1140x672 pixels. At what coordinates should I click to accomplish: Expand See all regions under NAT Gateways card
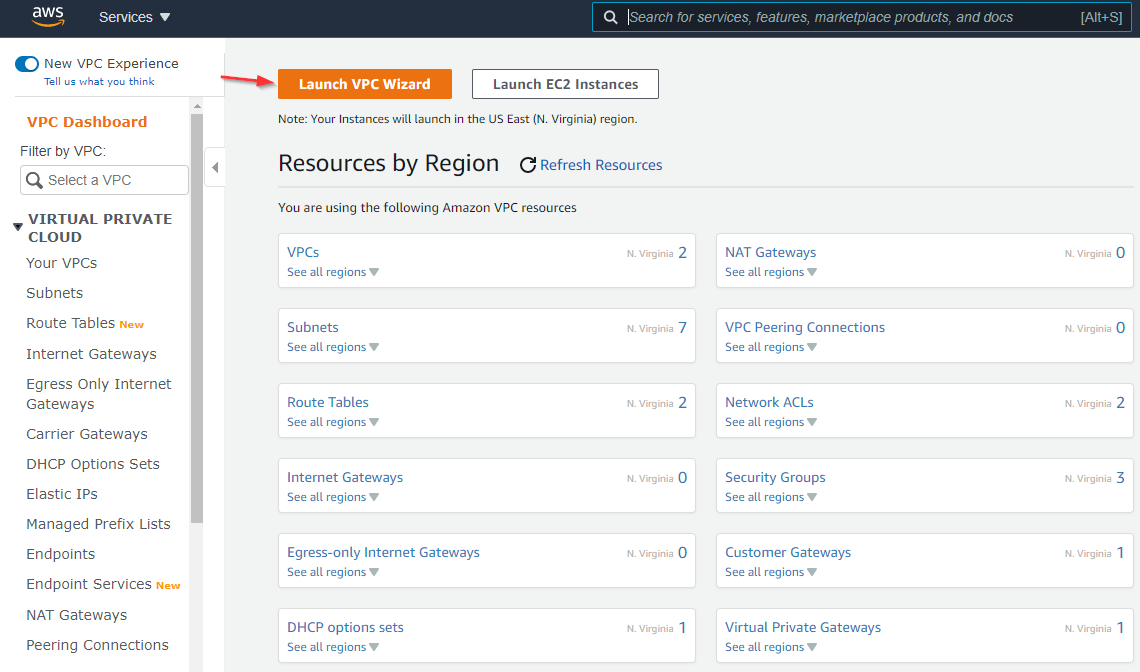pos(771,272)
